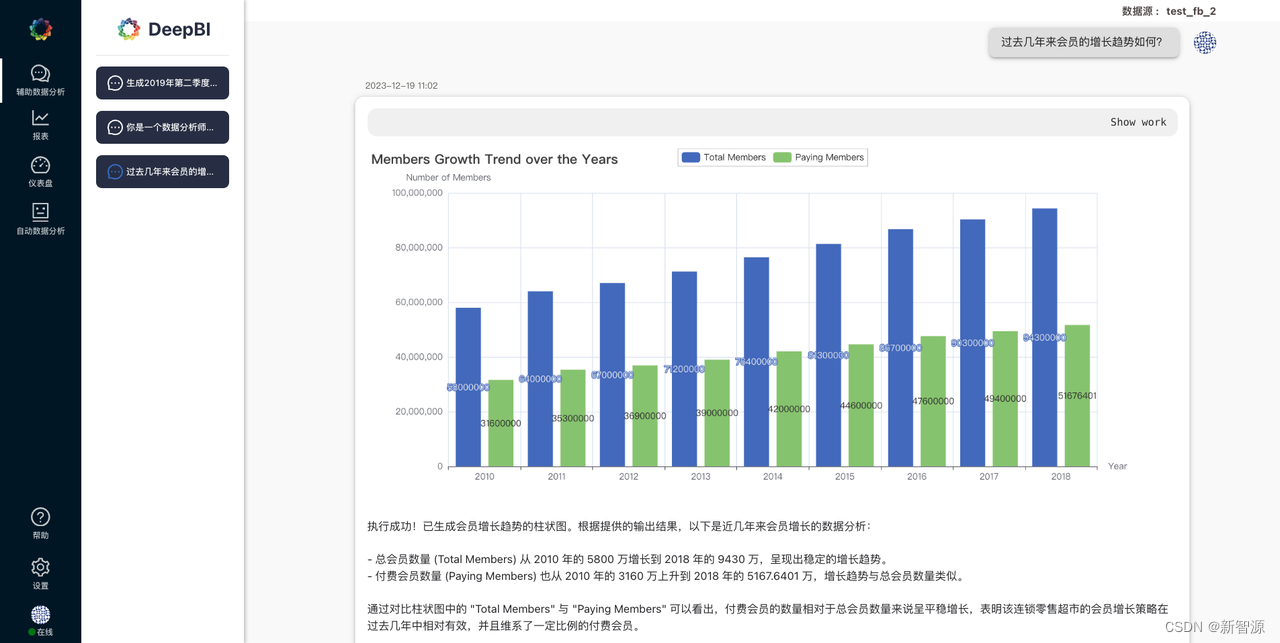Open chat 生成2019年第二季度...
1280x643 pixels.
coord(162,83)
